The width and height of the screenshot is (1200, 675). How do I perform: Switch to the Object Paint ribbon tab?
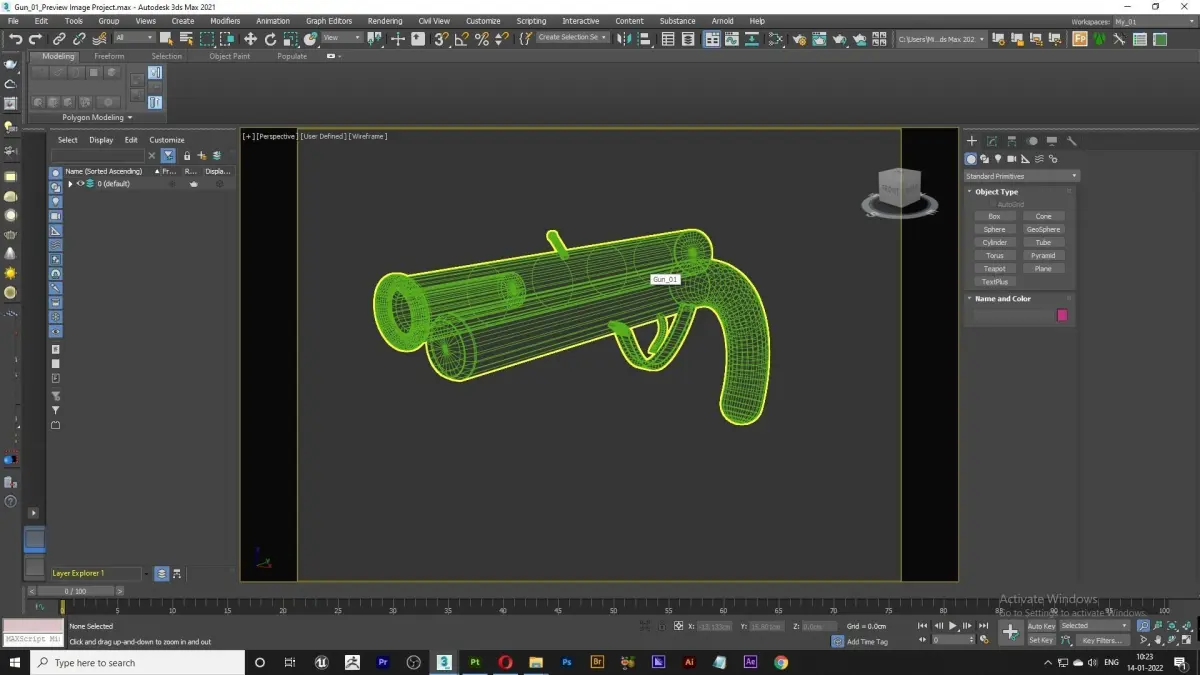[x=229, y=56]
